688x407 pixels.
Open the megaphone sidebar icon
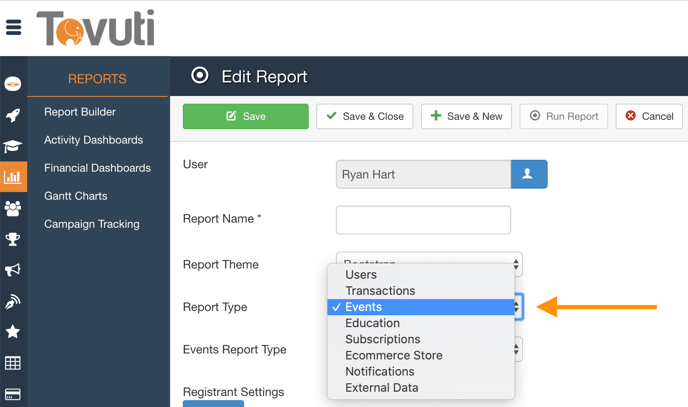click(13, 270)
